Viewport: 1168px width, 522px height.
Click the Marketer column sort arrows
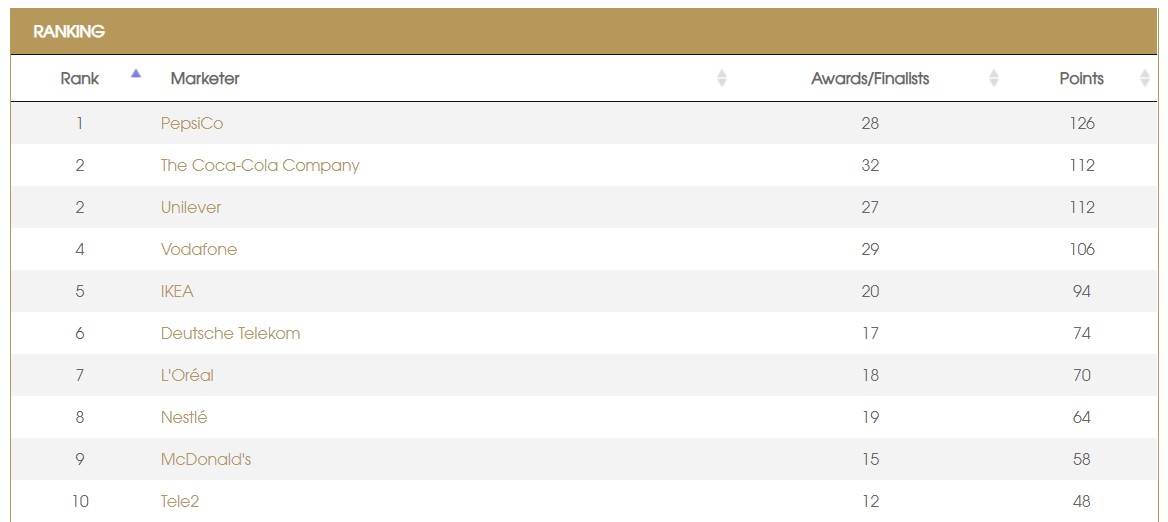(722, 78)
